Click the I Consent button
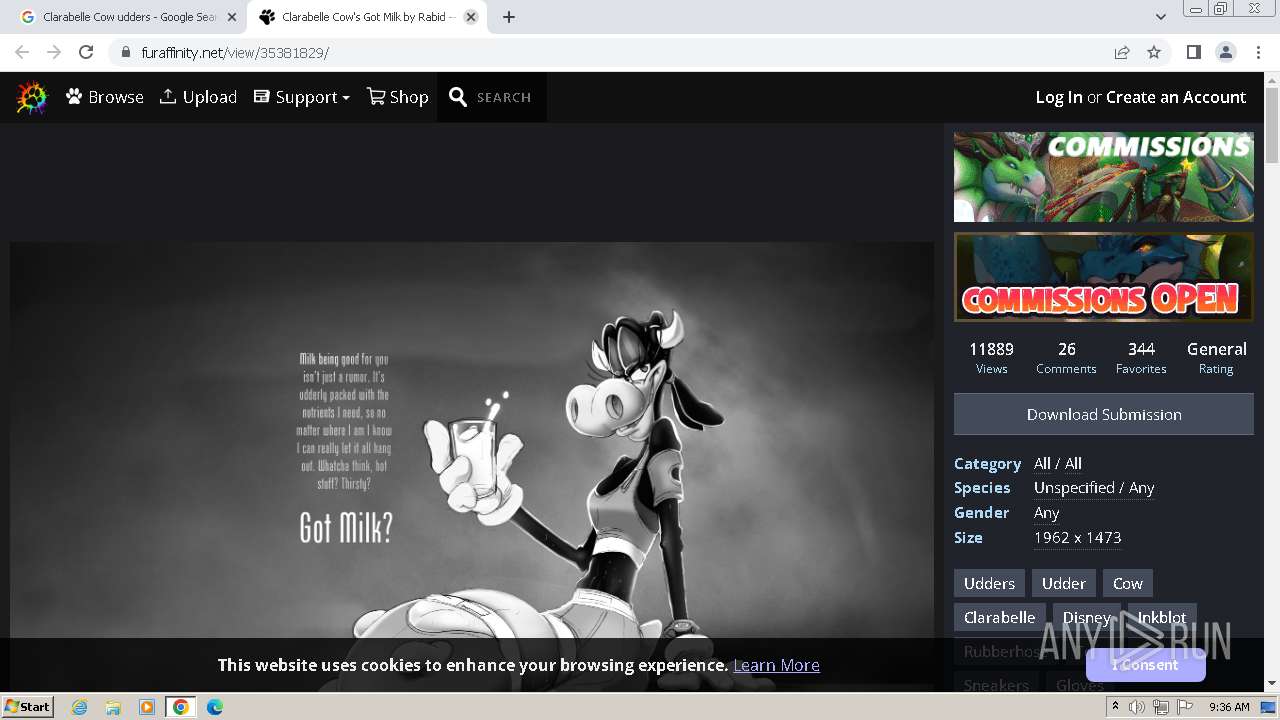Image resolution: width=1280 pixels, height=720 pixels. coord(1145,665)
